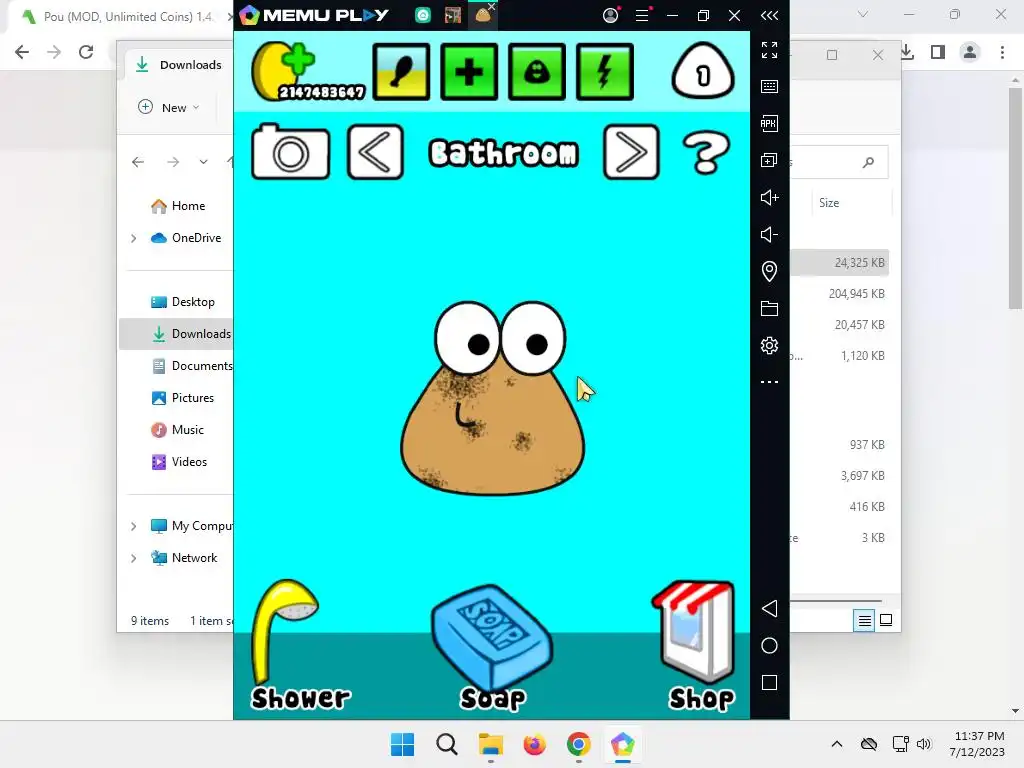
Task: Switch File Explorer to details view
Action: 864,620
